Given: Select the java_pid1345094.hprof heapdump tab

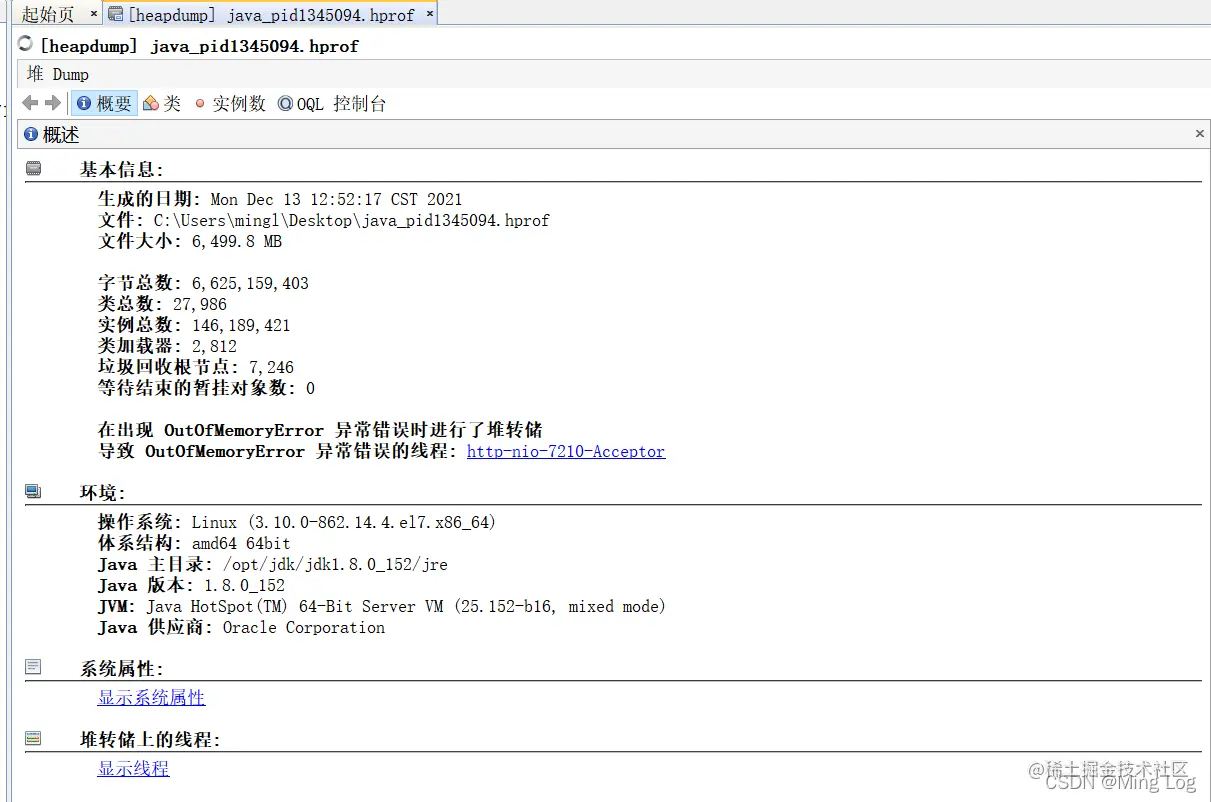Looking at the screenshot, I should point(270,15).
